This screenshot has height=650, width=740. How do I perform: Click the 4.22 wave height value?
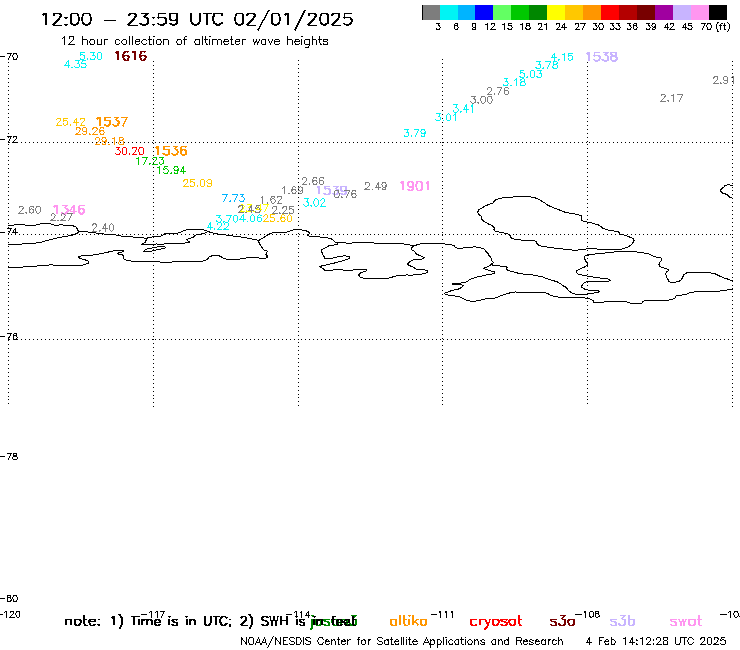click(x=218, y=226)
